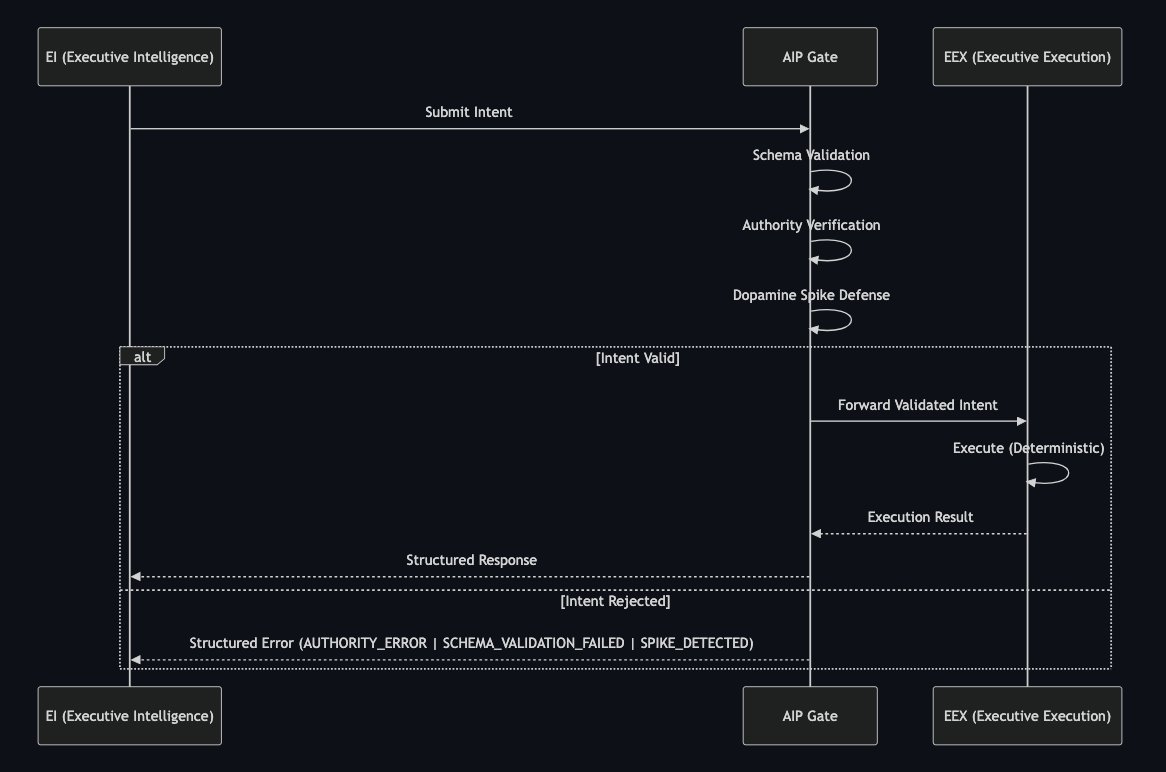1166x772 pixels.
Task: Click the top EI (Executive Intelligence) participant box
Action: point(129,57)
